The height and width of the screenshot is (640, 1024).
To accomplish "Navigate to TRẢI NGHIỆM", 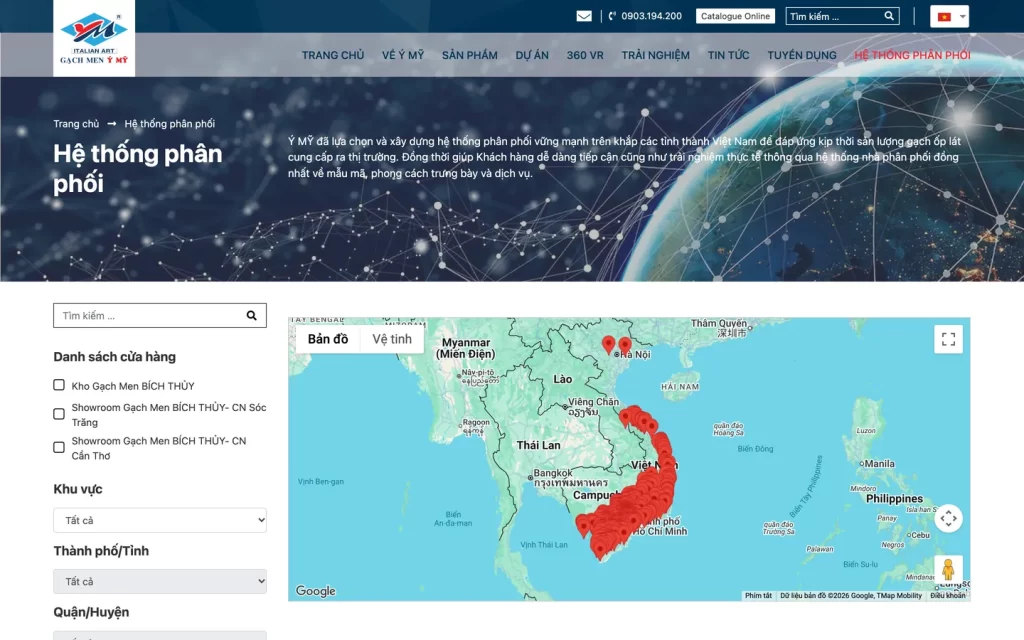I will click(656, 56).
